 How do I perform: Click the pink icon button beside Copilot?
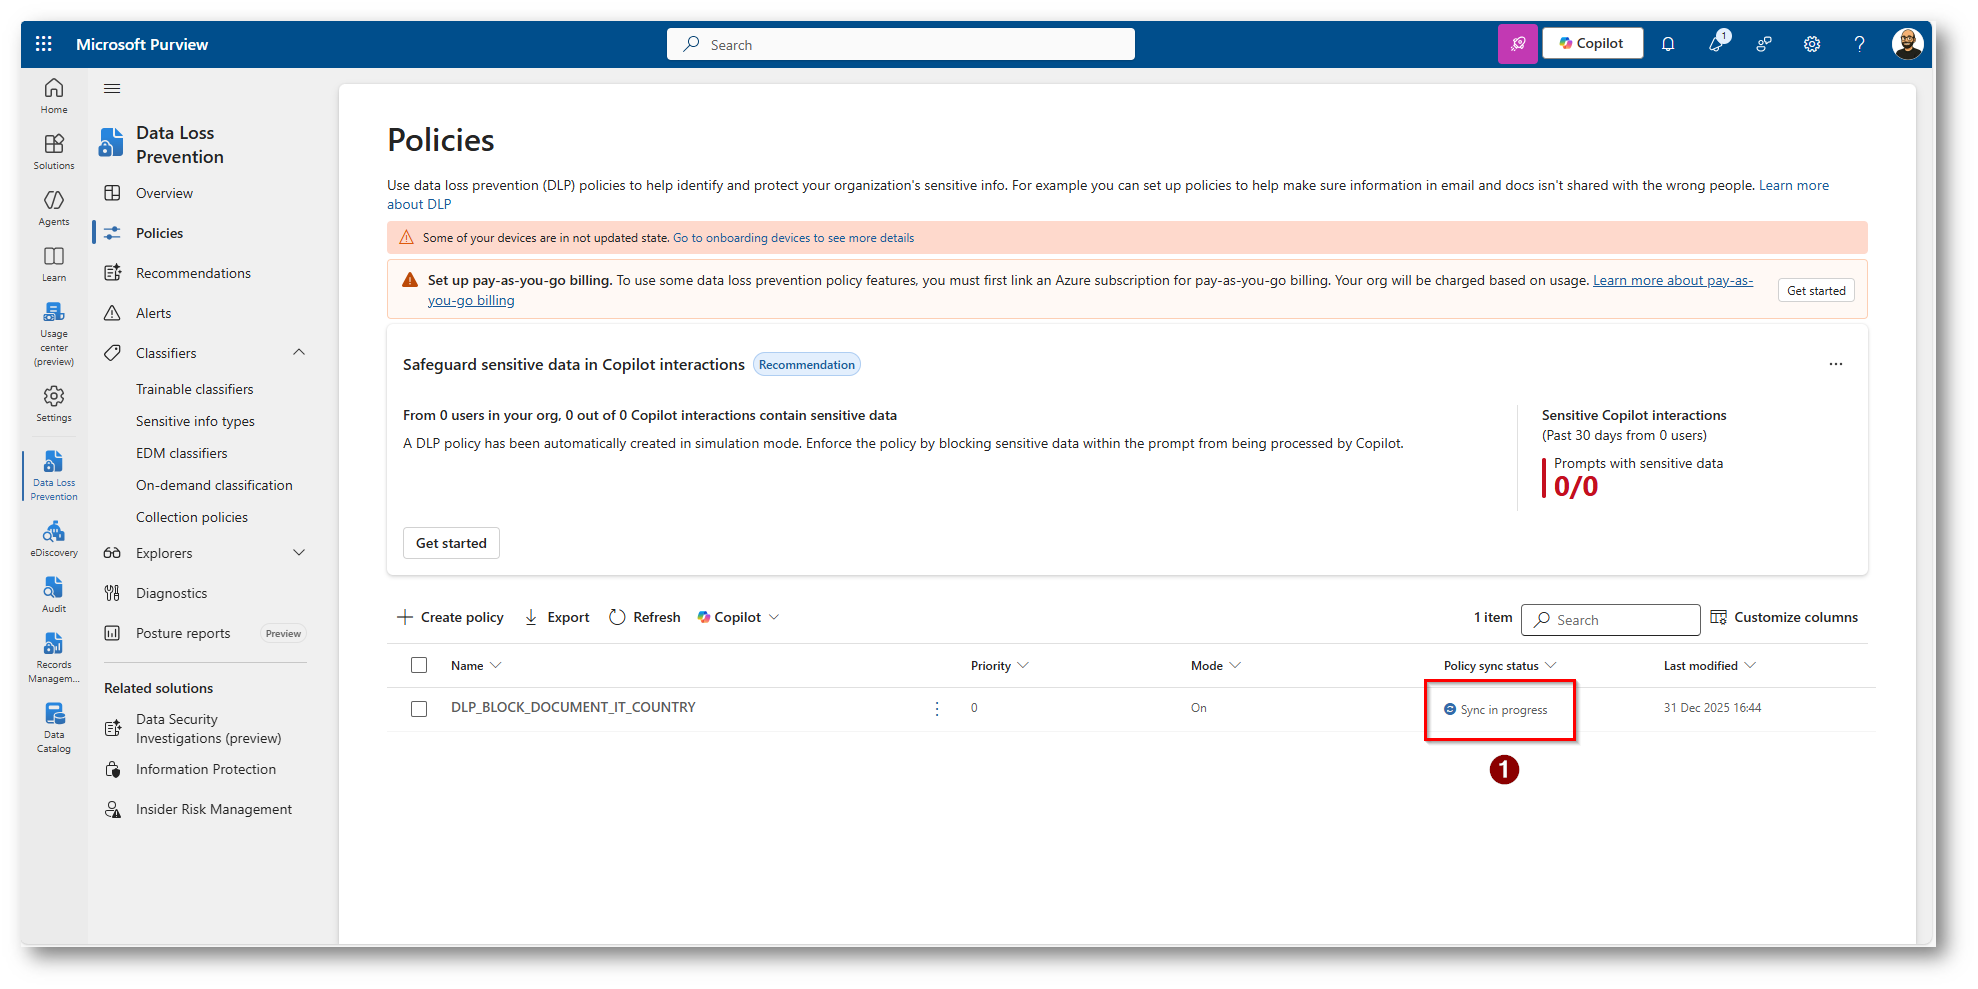1518,44
